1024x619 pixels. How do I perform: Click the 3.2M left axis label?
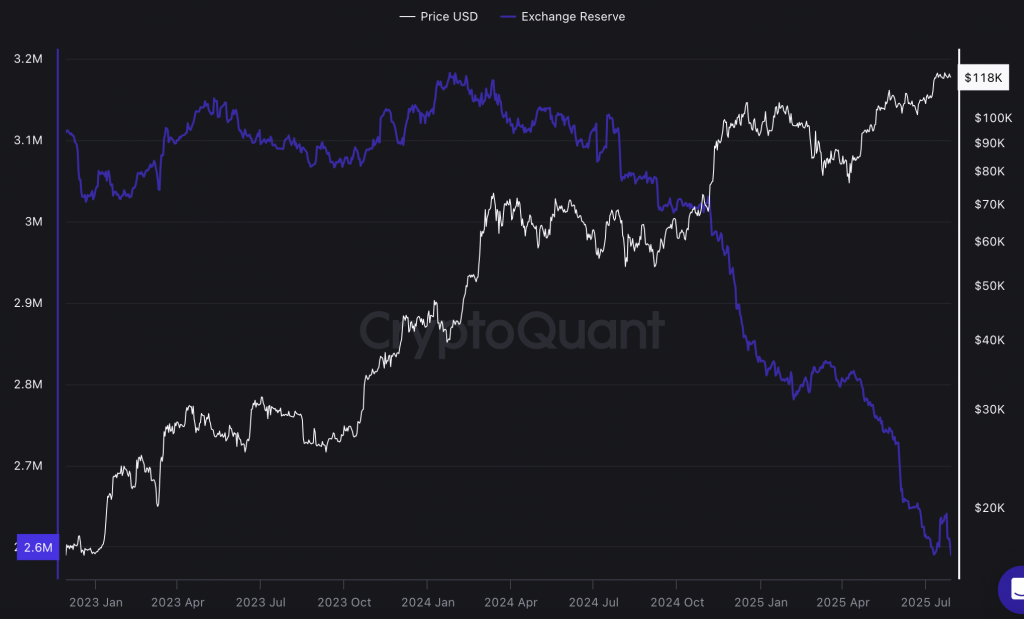pos(29,59)
